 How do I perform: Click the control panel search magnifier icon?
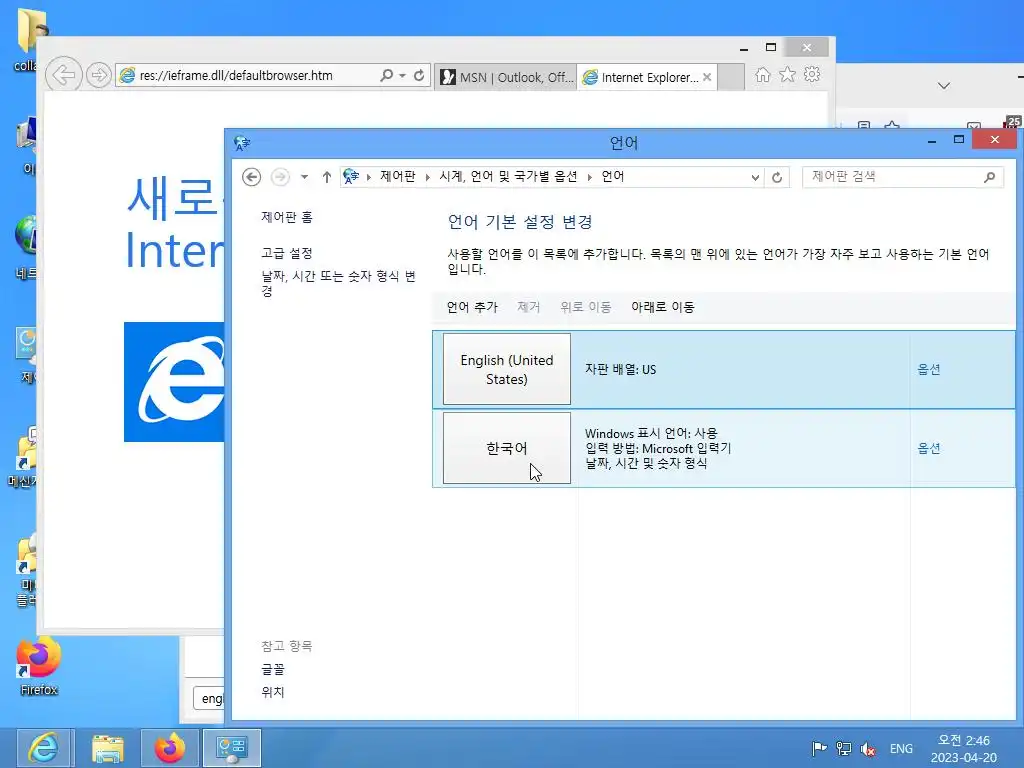click(990, 177)
